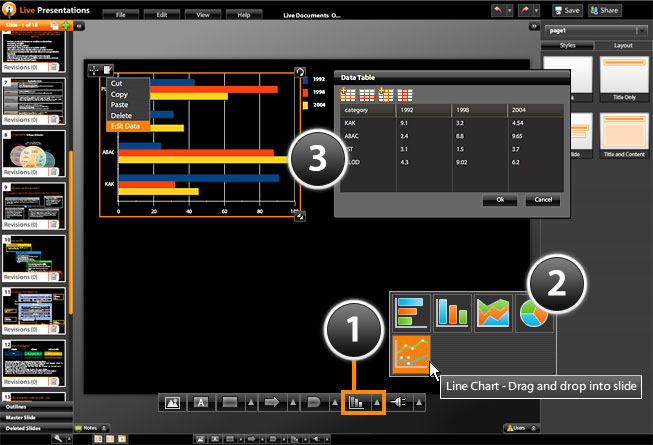Screen dimensions: 653x445
Task: Collapse the right styles panel
Action: pyautogui.click(x=534, y=26)
